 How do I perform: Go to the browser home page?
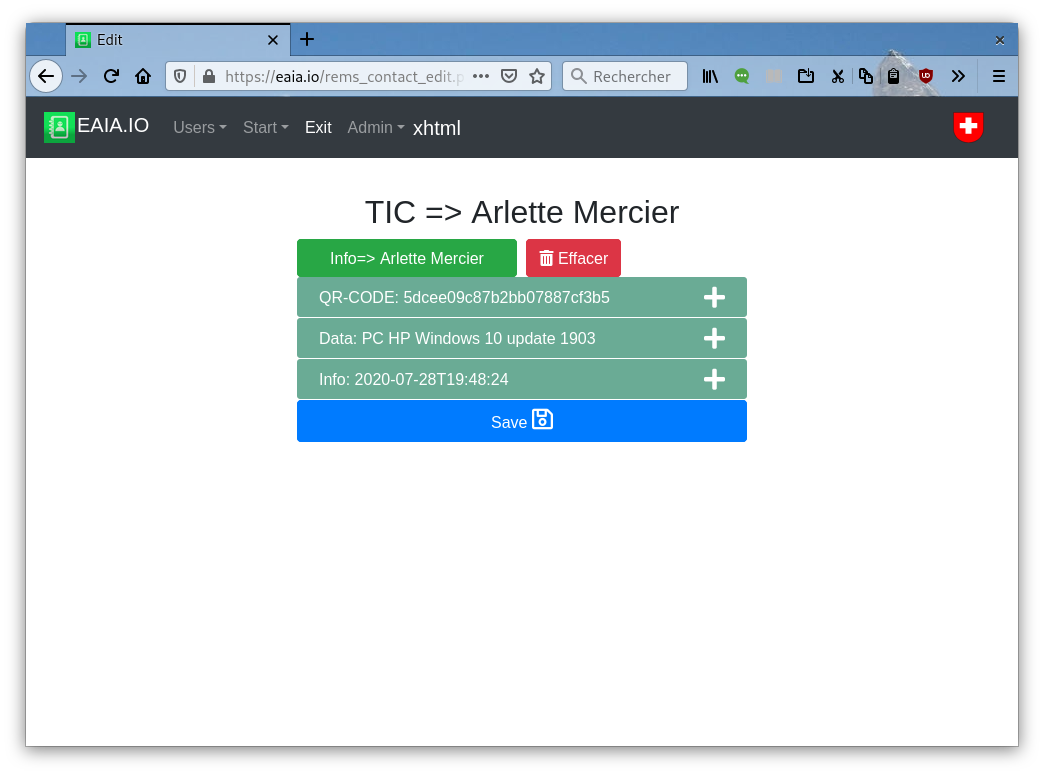(x=143, y=76)
